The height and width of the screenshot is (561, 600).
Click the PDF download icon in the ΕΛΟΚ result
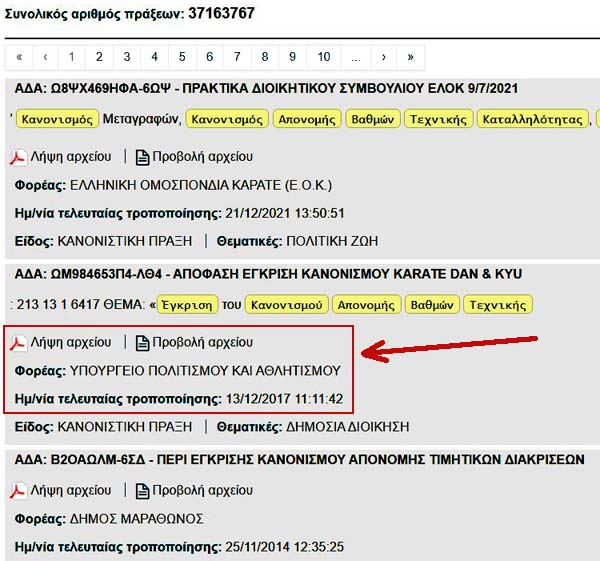(18, 157)
